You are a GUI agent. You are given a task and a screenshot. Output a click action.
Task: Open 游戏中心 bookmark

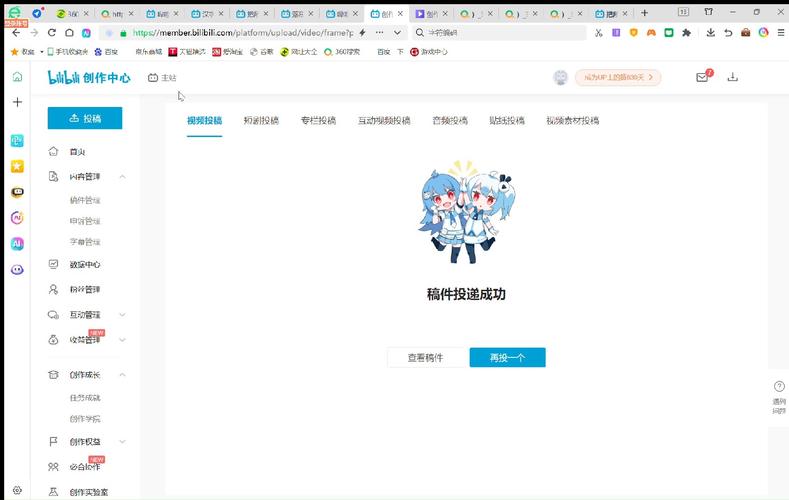[x=429, y=51]
